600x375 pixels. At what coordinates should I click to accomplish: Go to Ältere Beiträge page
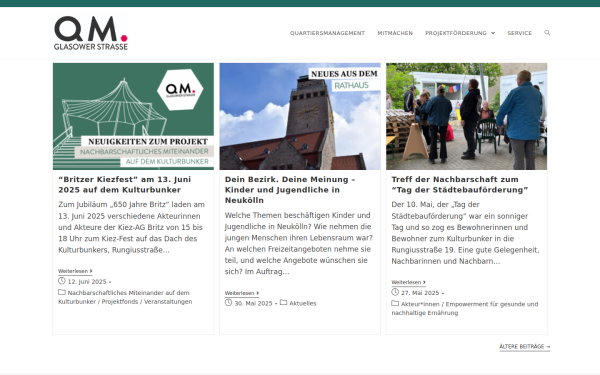point(524,347)
